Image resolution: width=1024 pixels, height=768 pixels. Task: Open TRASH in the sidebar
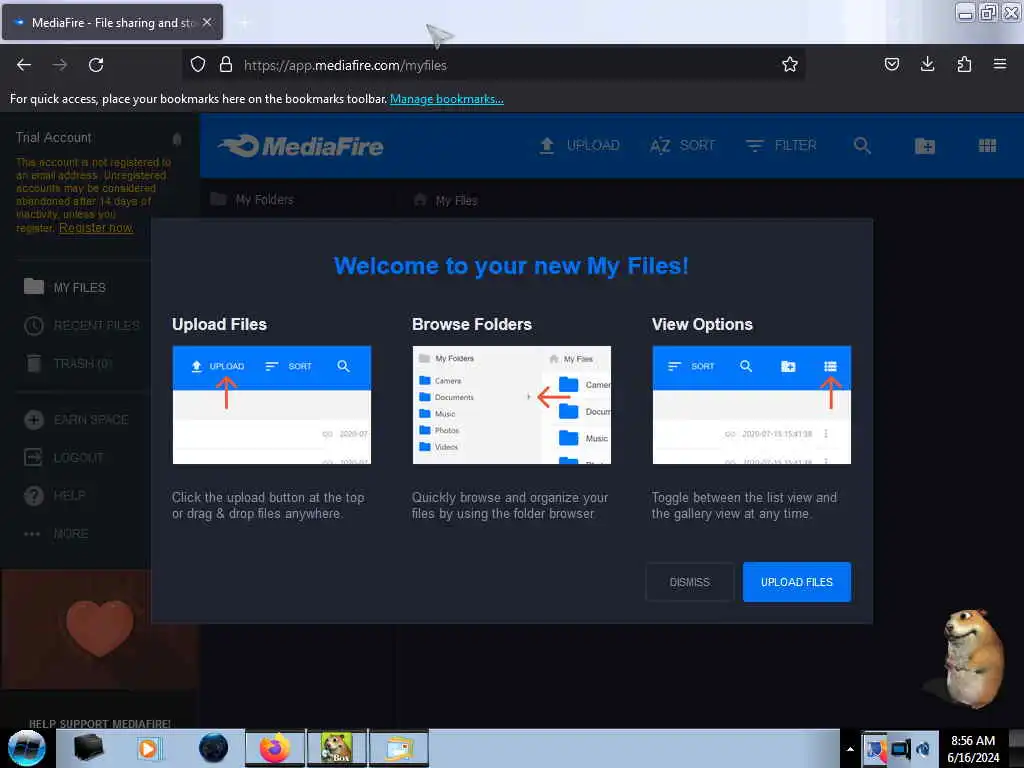point(69,363)
